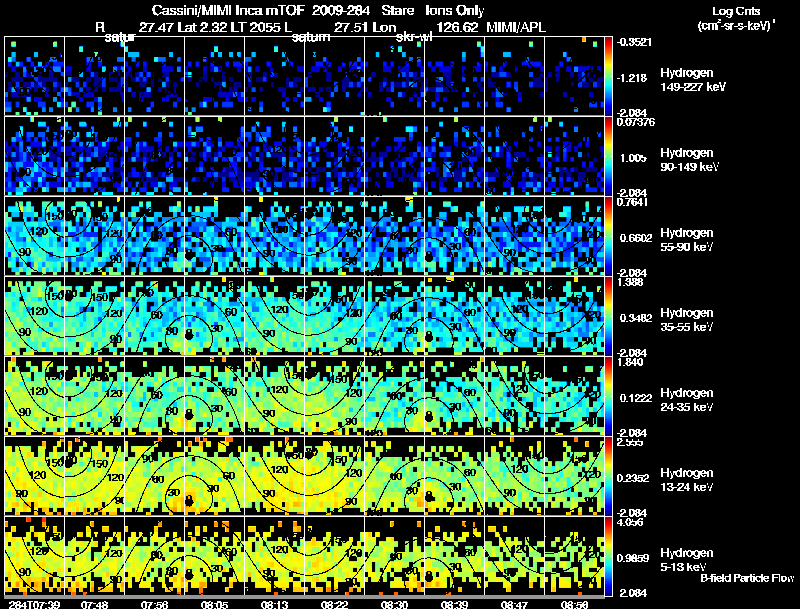Click the colorbar value '1.388'
The height and width of the screenshot is (609, 800).
(x=630, y=283)
